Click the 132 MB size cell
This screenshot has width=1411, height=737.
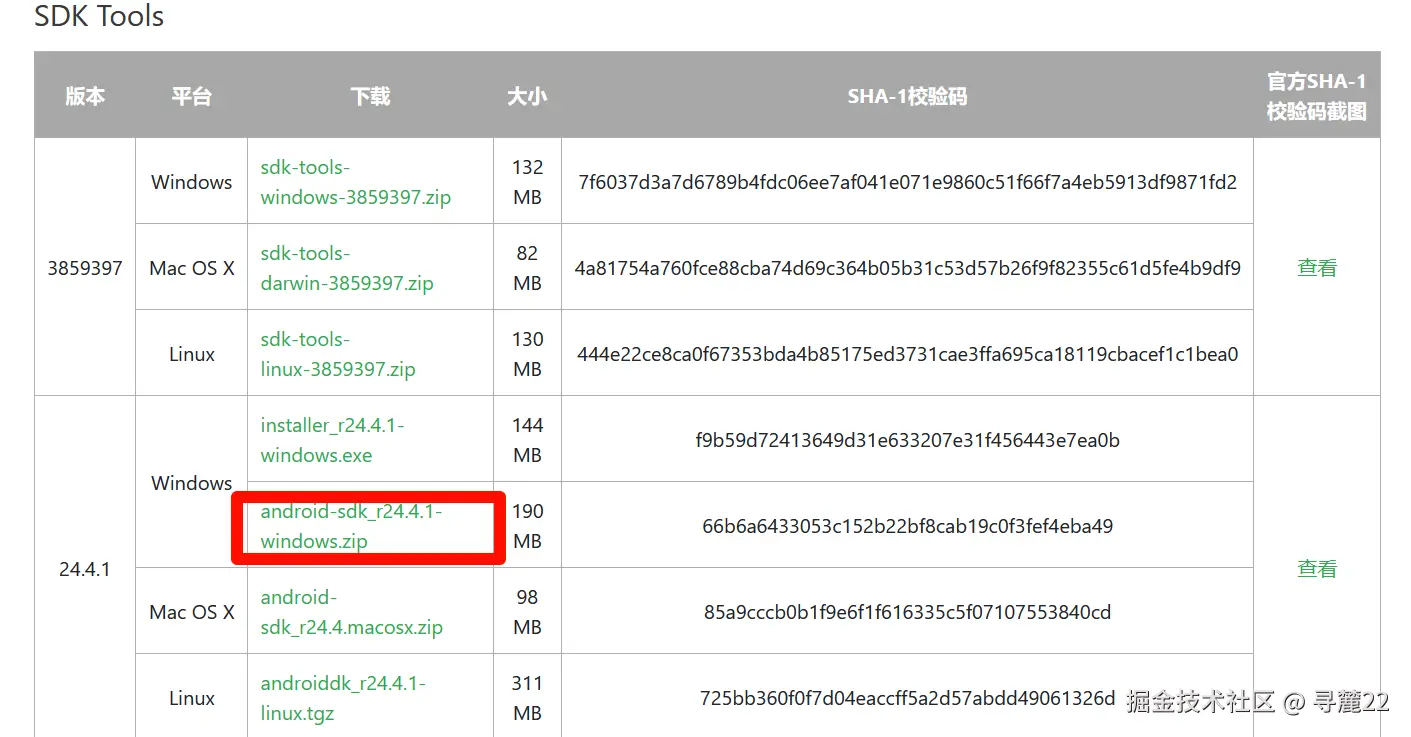click(527, 182)
